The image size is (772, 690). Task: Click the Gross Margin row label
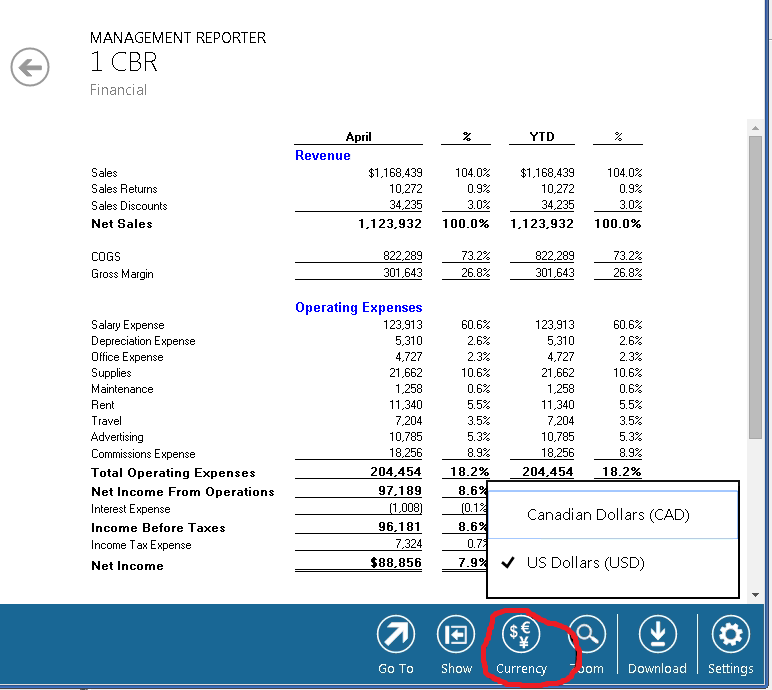pyautogui.click(x=122, y=274)
